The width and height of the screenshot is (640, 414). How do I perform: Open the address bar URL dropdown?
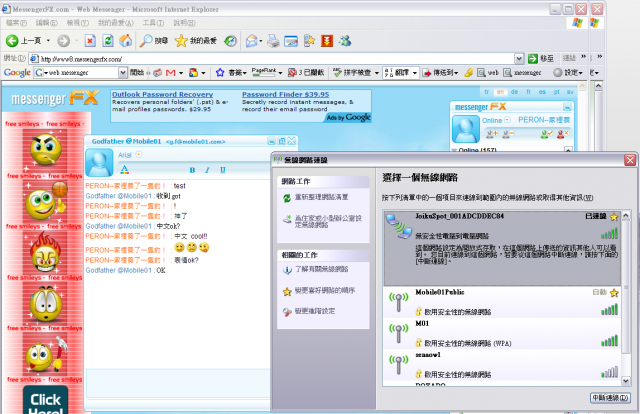coord(519,59)
